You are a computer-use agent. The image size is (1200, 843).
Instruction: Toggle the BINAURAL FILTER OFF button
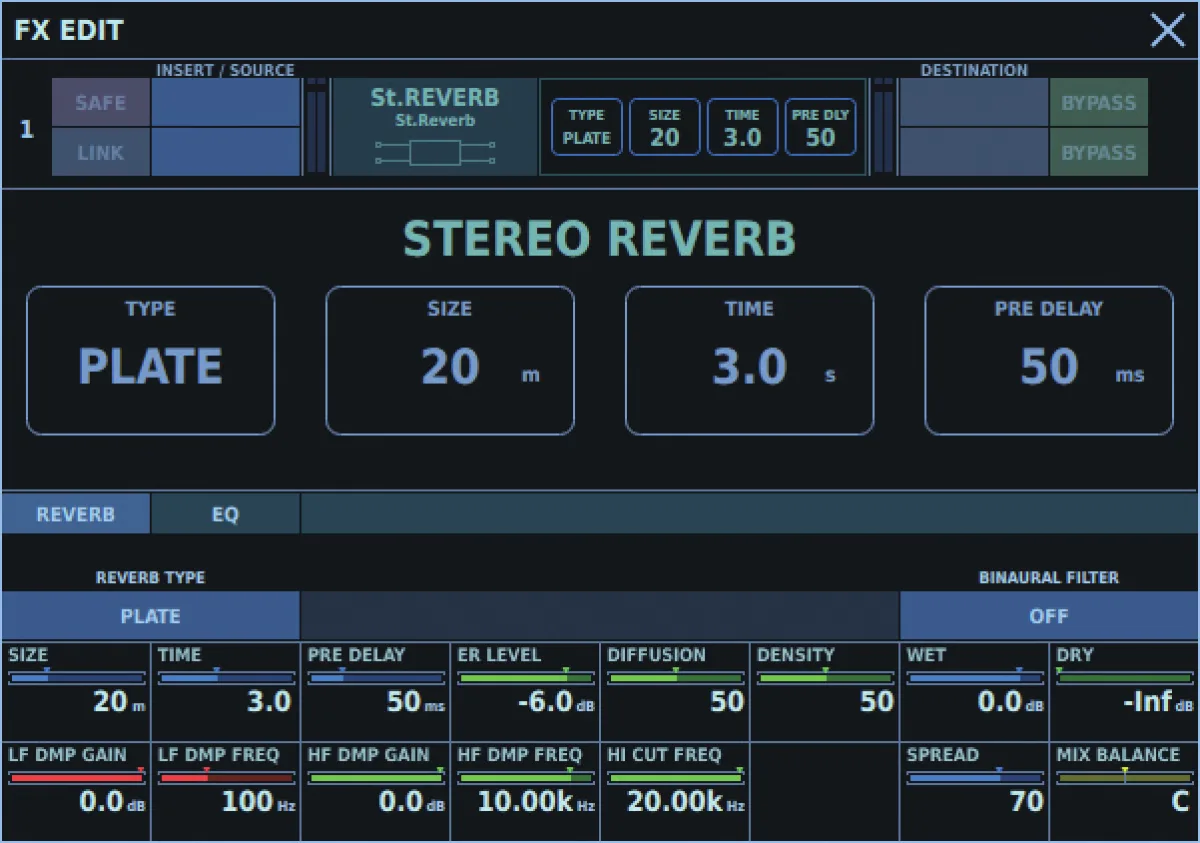coord(1049,616)
